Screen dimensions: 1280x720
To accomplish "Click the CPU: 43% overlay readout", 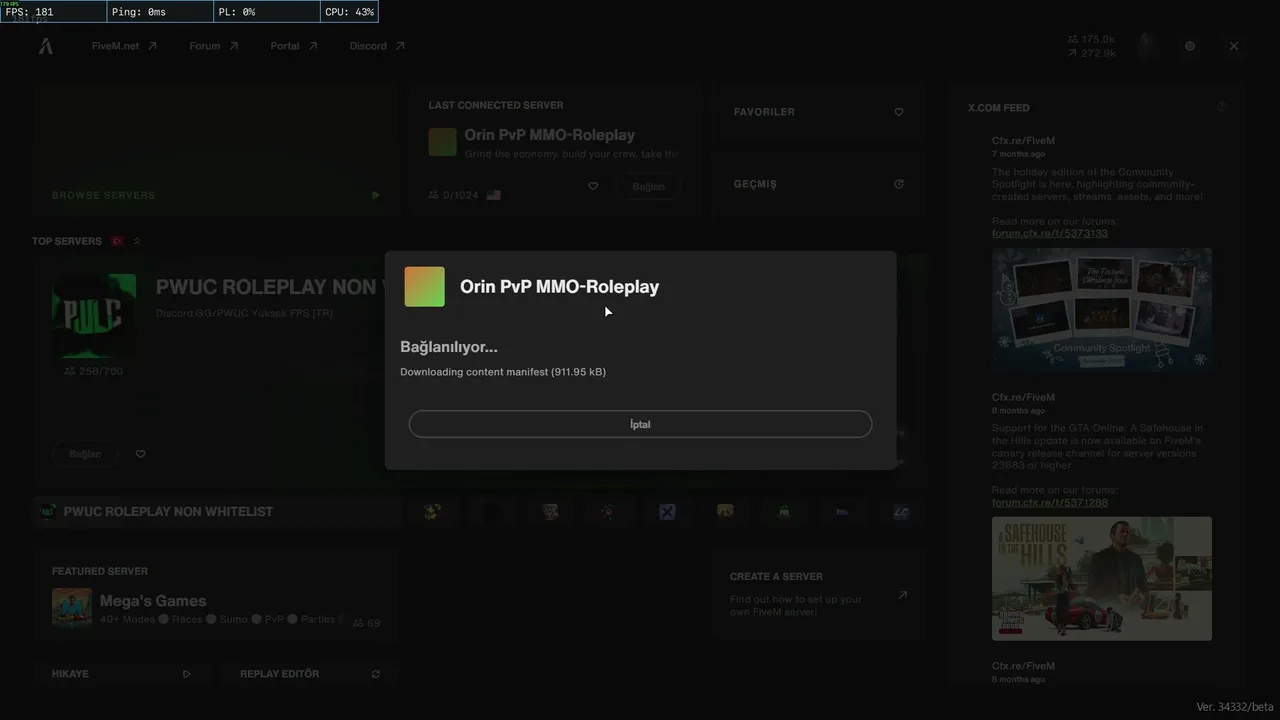I will pyautogui.click(x=350, y=12).
